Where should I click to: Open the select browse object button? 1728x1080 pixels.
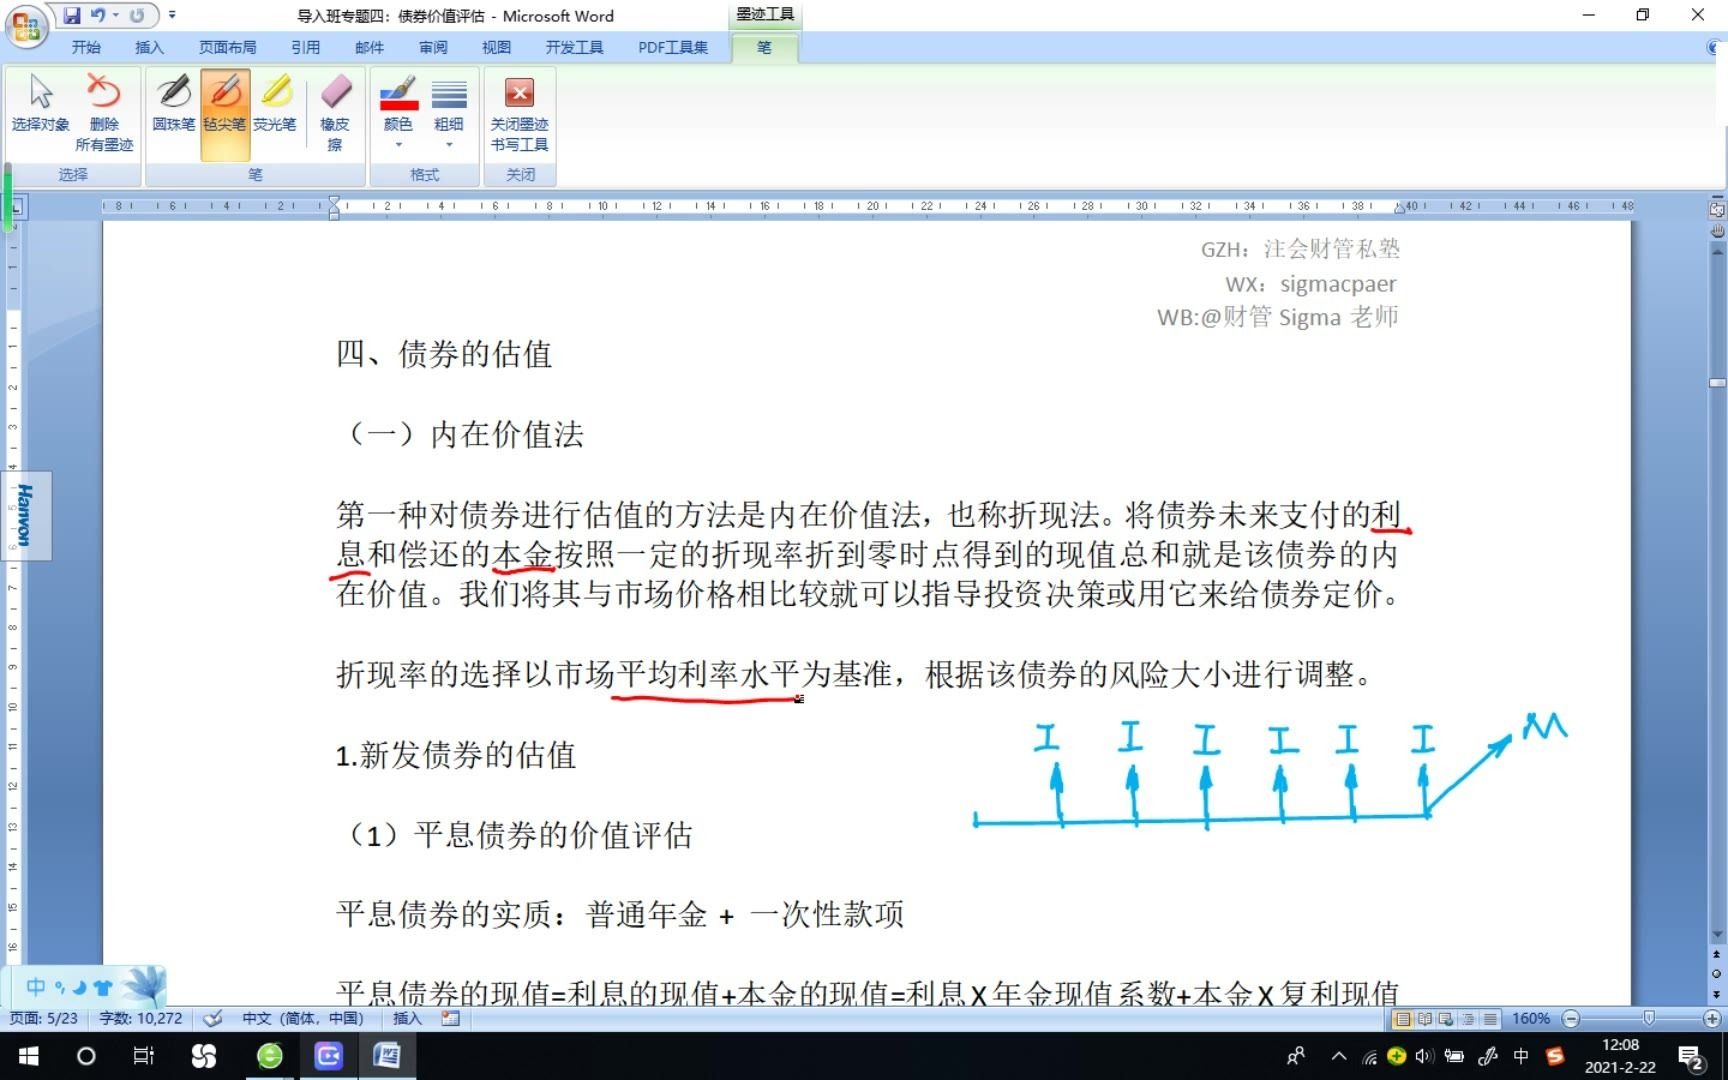tap(1717, 974)
